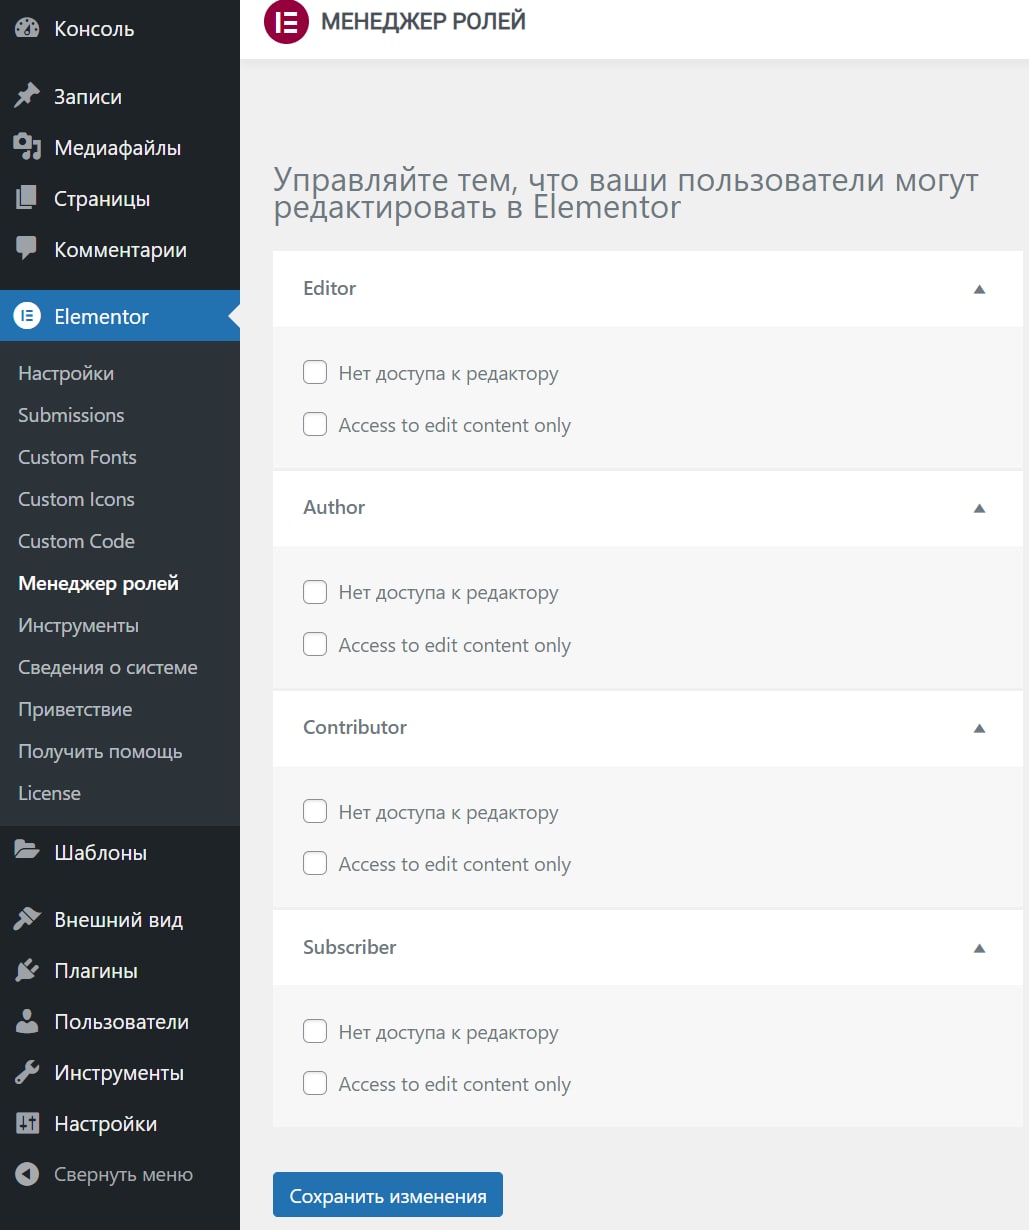Image resolution: width=1029 pixels, height=1230 pixels.
Task: Click the Contributor section title
Action: point(355,727)
